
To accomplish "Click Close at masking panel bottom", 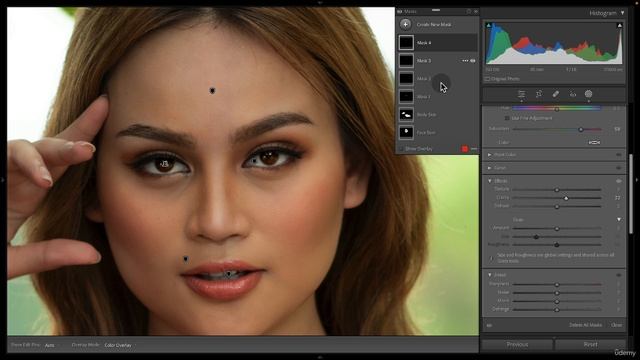I will [617, 325].
